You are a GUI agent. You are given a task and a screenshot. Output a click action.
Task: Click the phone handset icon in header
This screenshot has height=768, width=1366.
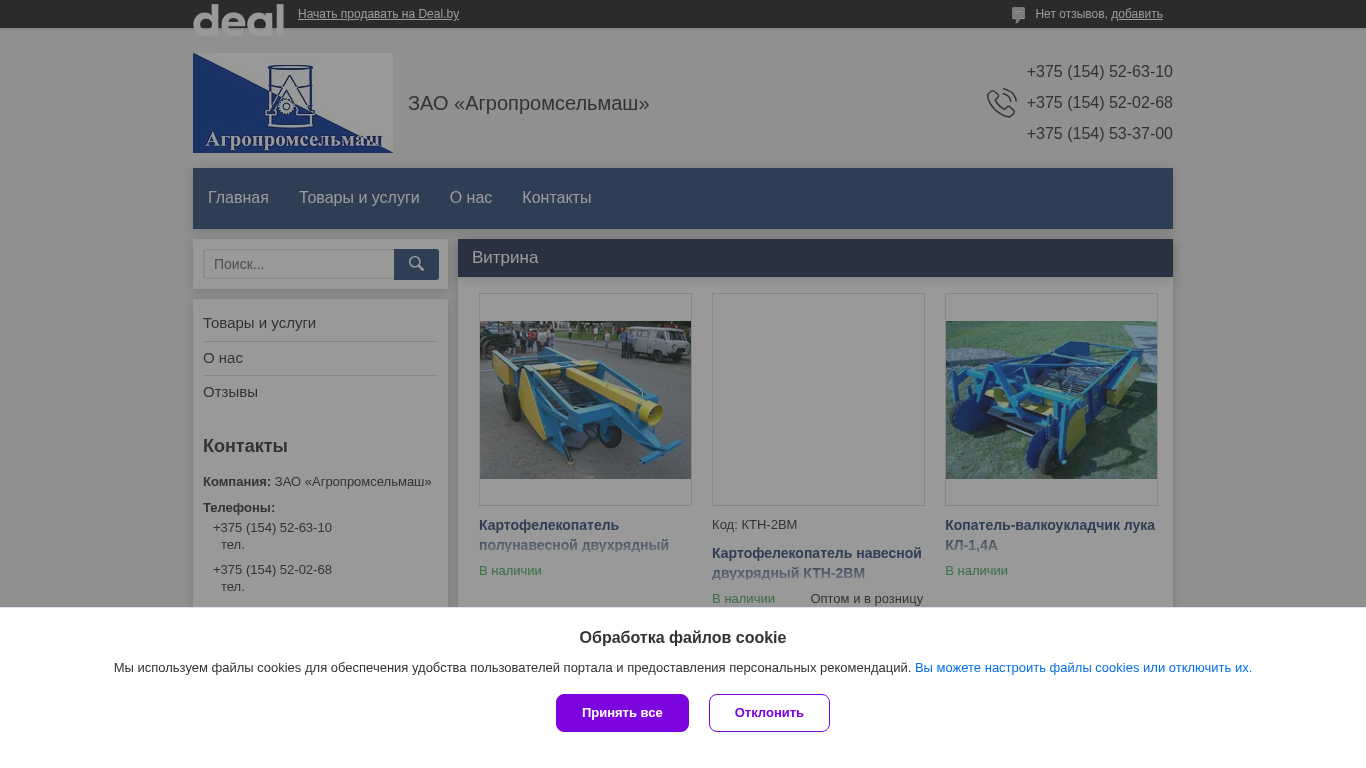coord(1001,103)
